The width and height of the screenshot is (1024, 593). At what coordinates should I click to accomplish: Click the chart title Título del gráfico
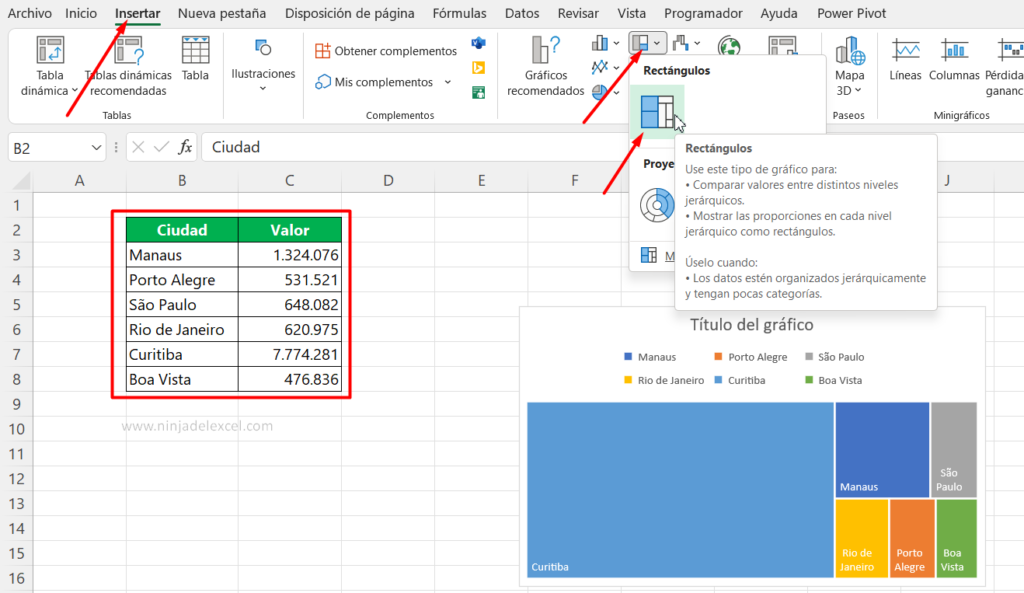pyautogui.click(x=753, y=324)
